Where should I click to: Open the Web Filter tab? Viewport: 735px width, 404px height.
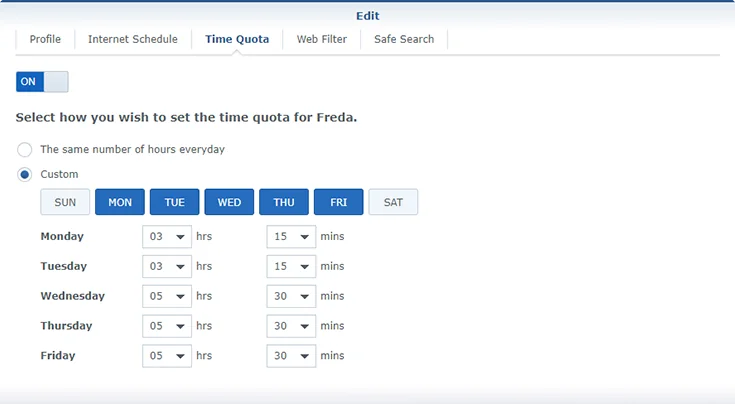click(321, 39)
